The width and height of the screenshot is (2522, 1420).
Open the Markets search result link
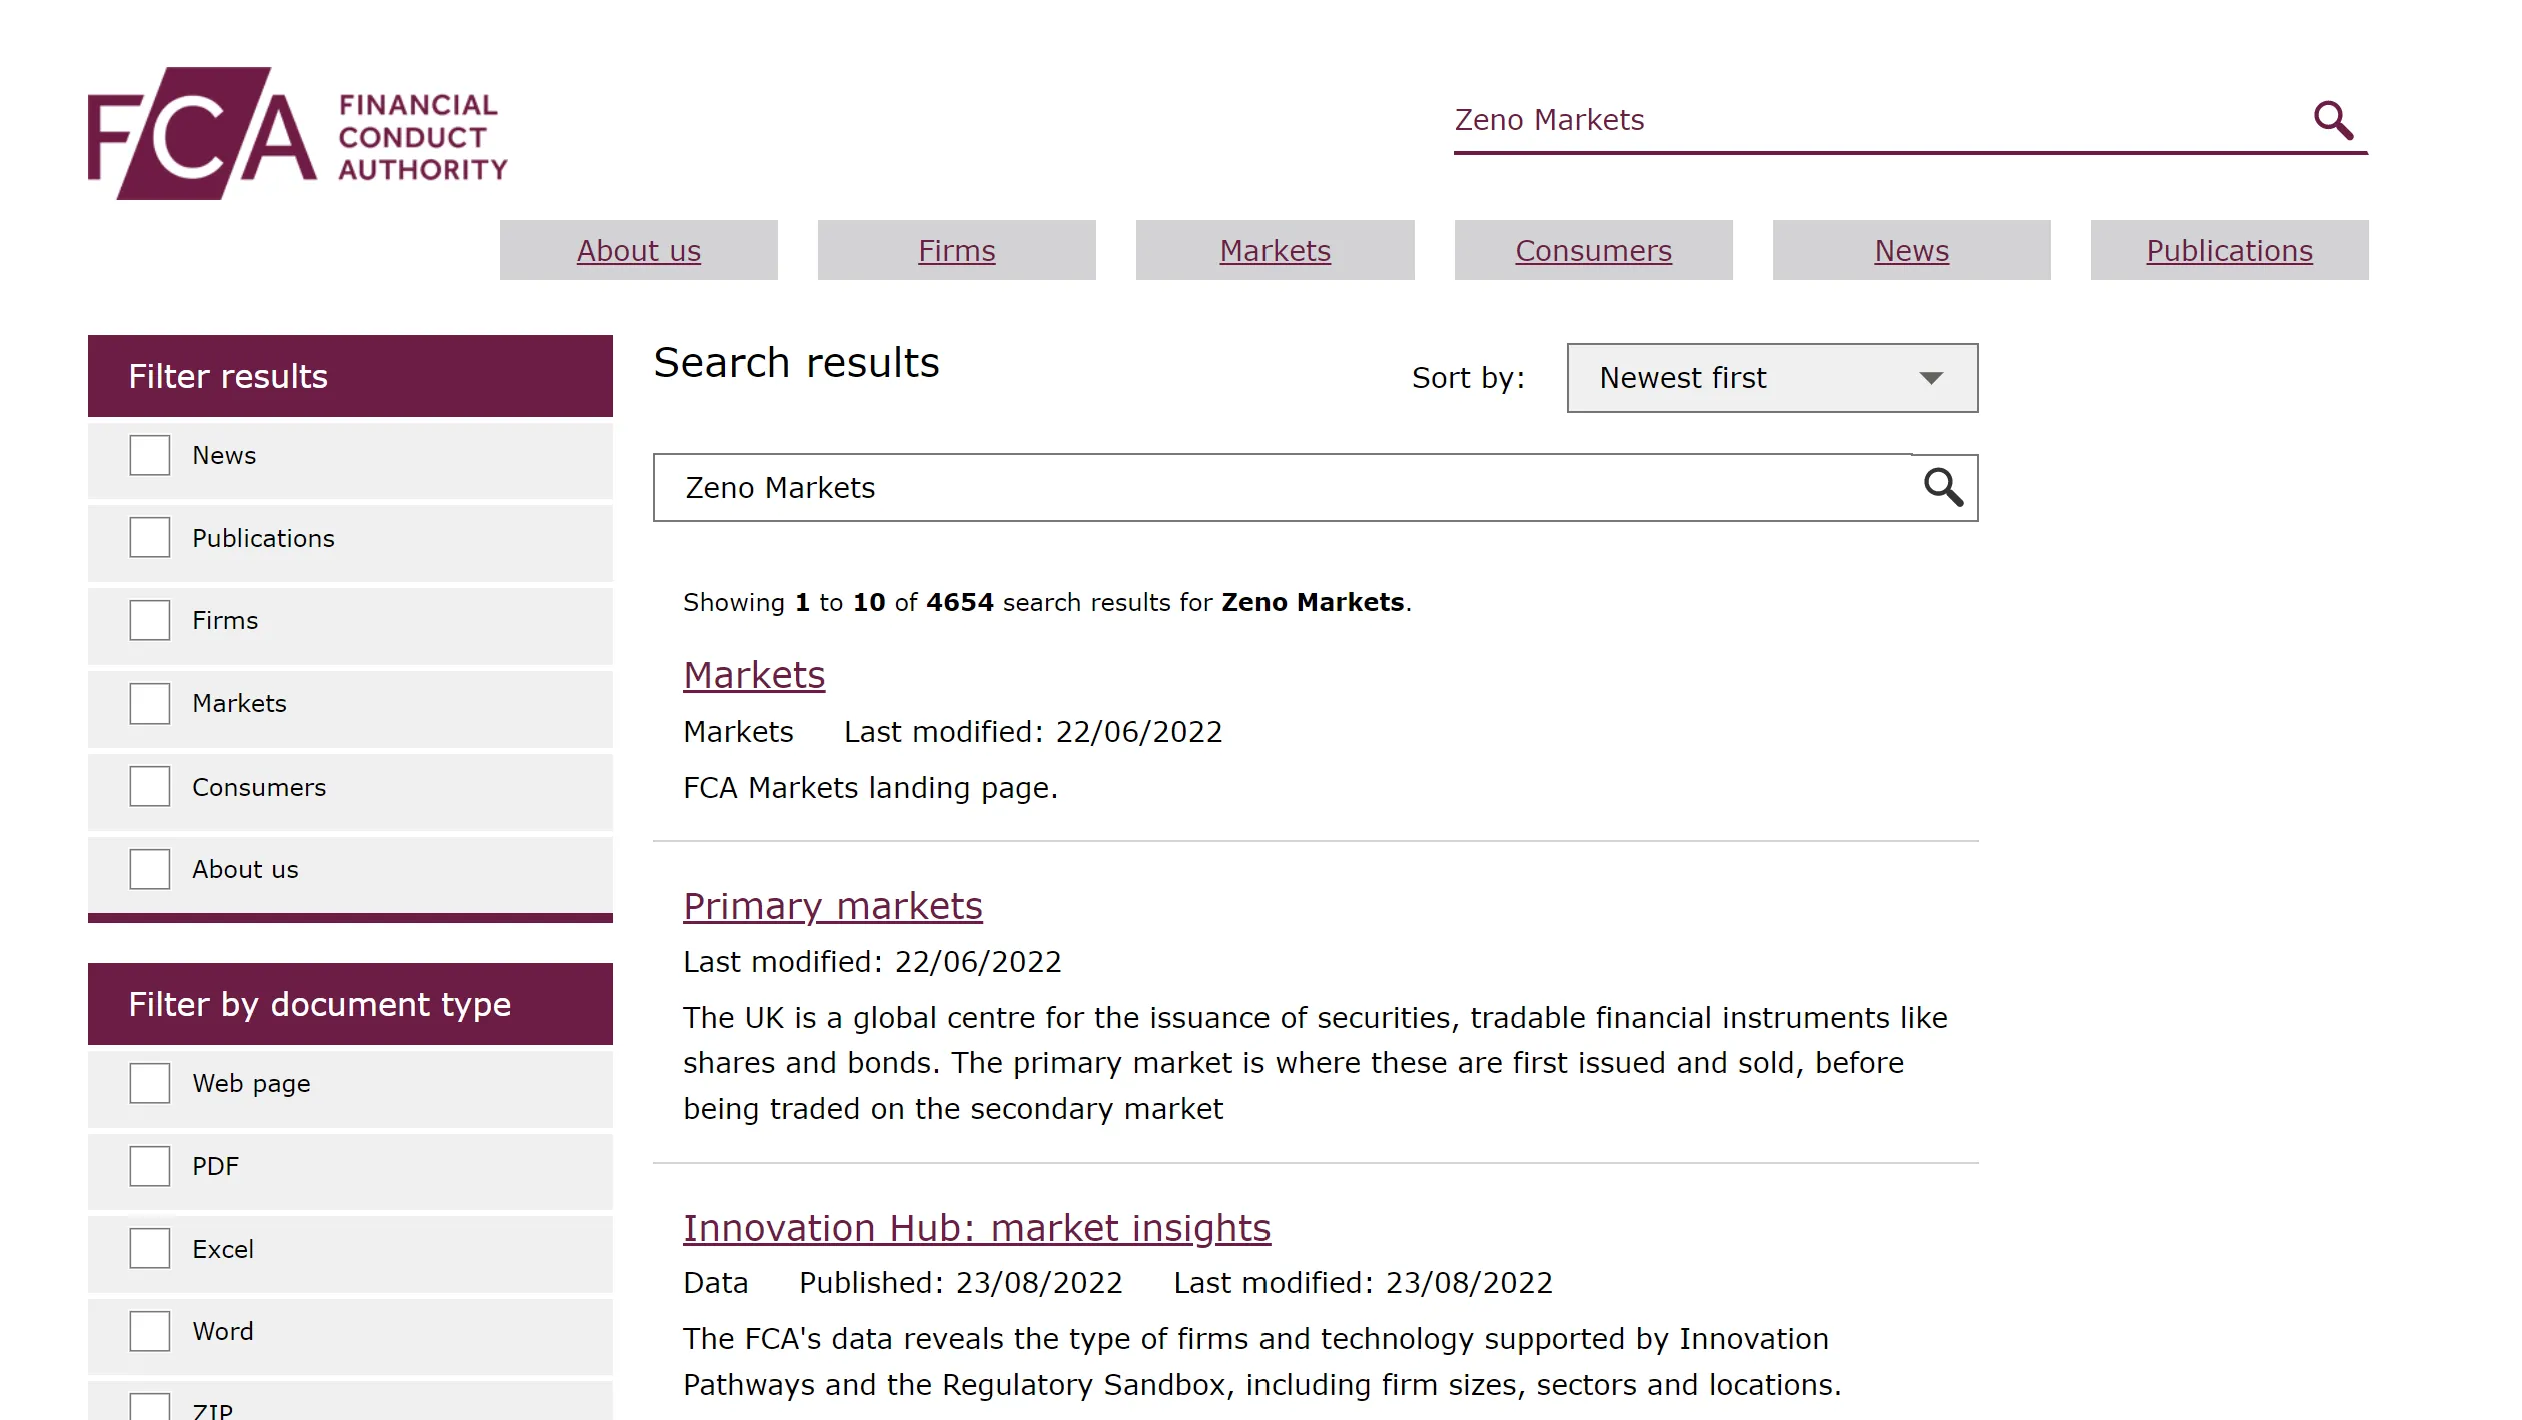click(x=754, y=675)
